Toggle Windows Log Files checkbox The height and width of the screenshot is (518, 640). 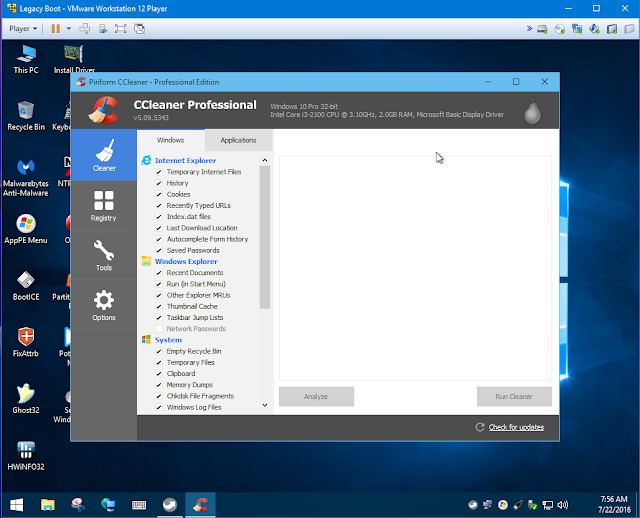pos(159,407)
